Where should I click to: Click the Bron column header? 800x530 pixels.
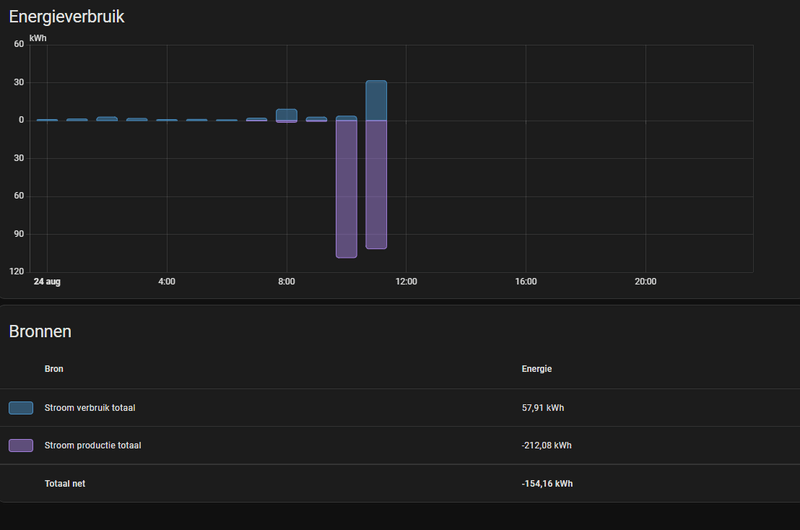[x=54, y=369]
